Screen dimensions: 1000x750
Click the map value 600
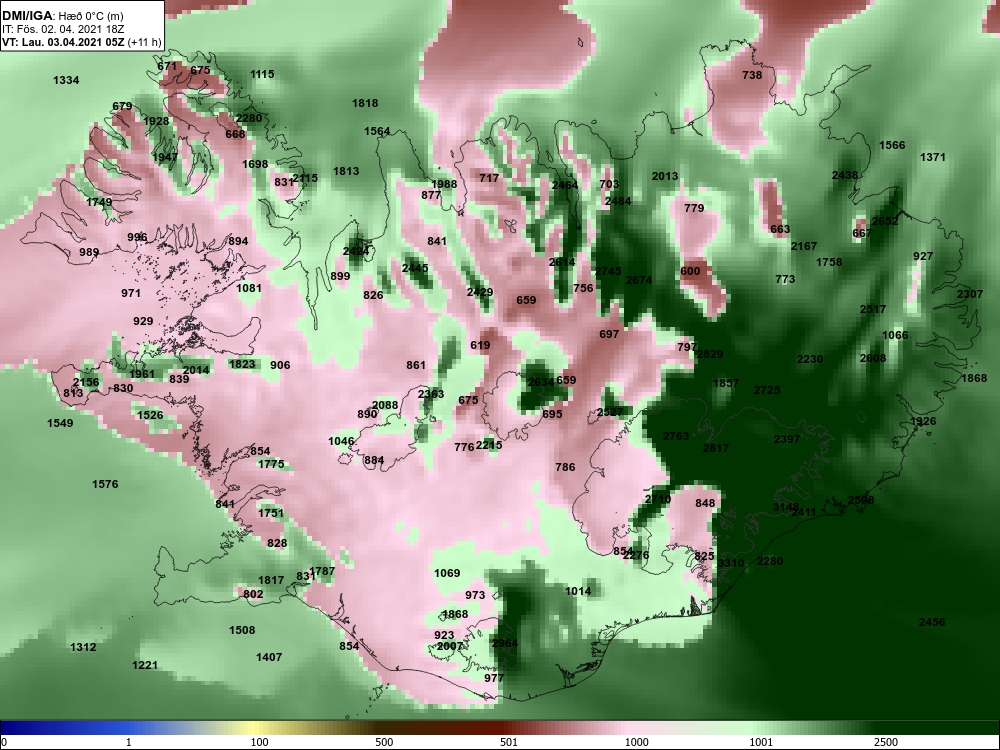pos(690,271)
